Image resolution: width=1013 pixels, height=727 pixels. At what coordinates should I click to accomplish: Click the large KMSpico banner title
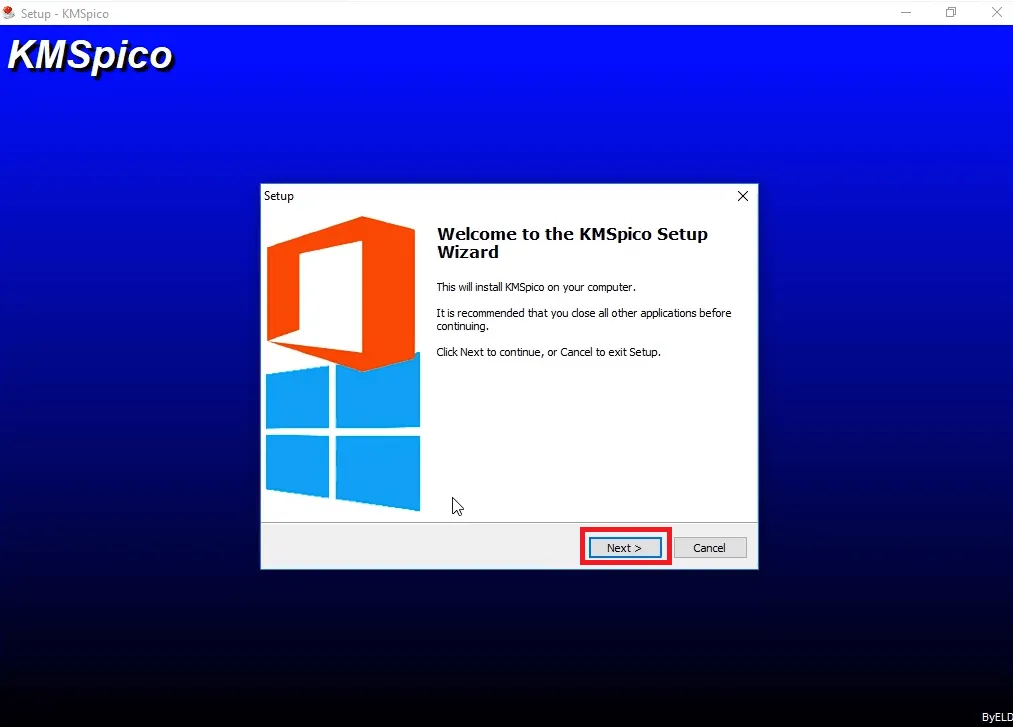[90, 56]
